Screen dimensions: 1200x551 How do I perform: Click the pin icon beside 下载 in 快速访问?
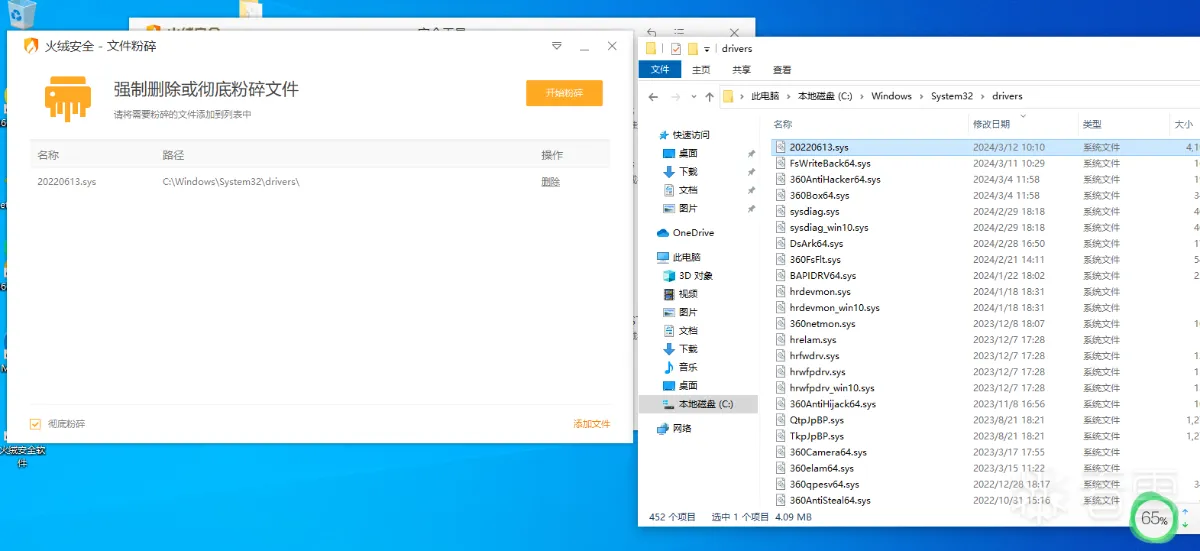coord(751,172)
